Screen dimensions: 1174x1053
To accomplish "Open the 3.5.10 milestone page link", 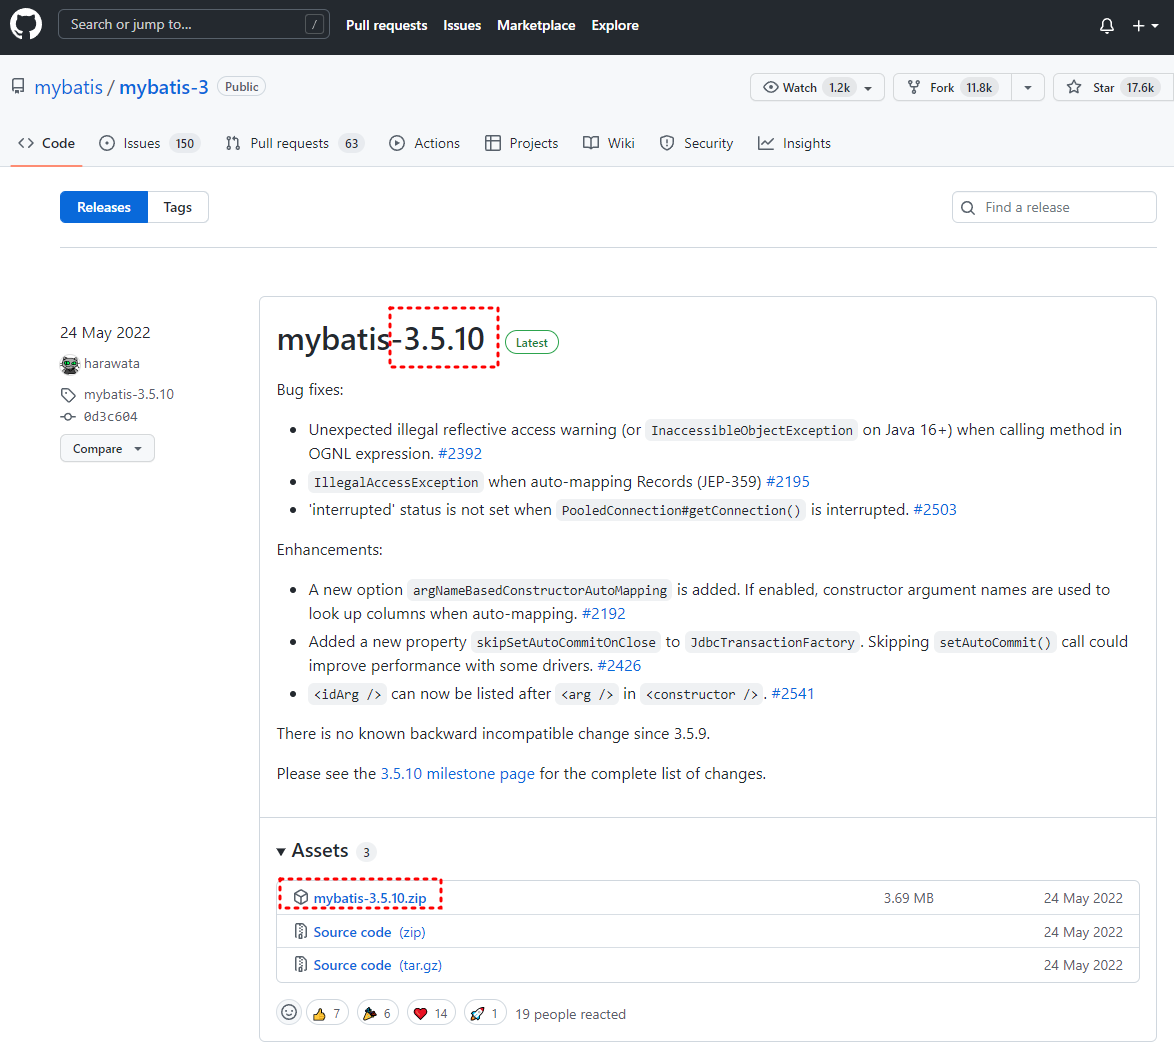I will [457, 774].
